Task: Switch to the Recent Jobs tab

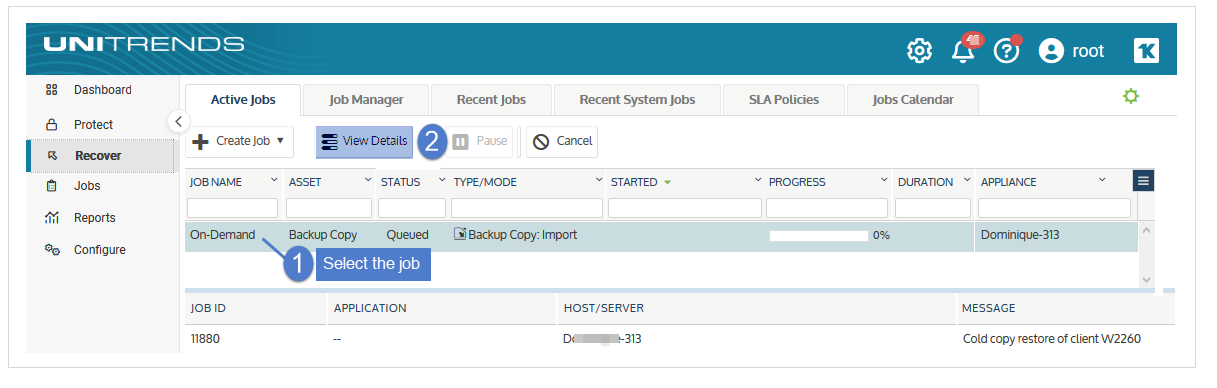Action: (x=491, y=100)
